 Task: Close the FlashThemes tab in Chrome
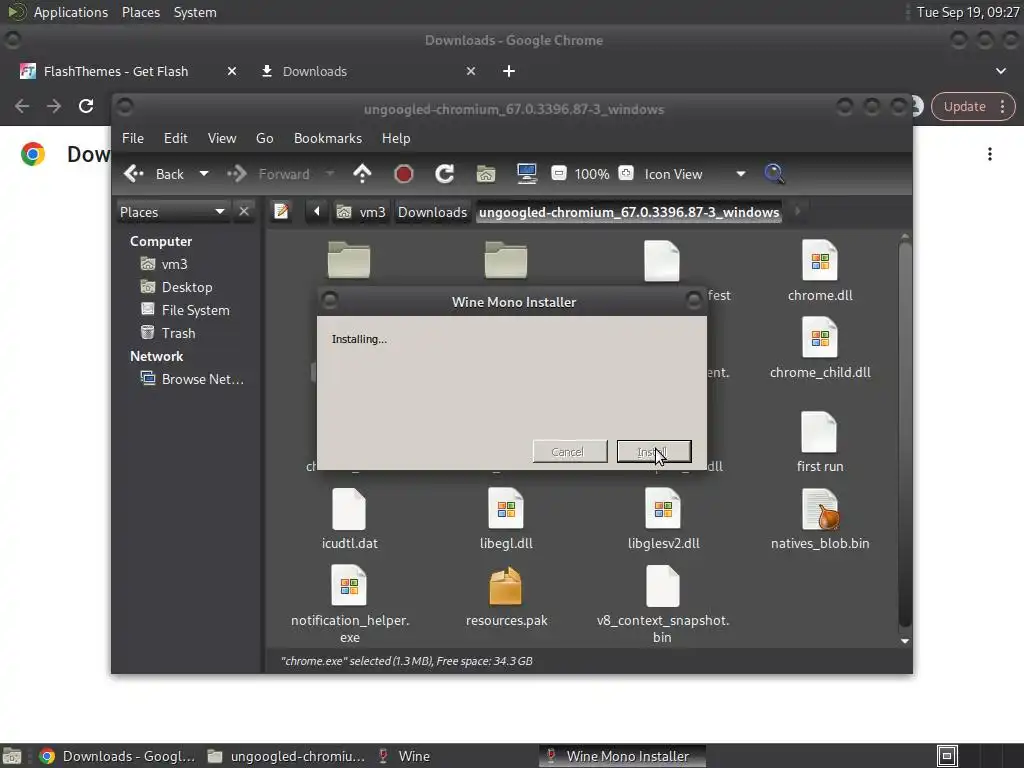(x=232, y=71)
